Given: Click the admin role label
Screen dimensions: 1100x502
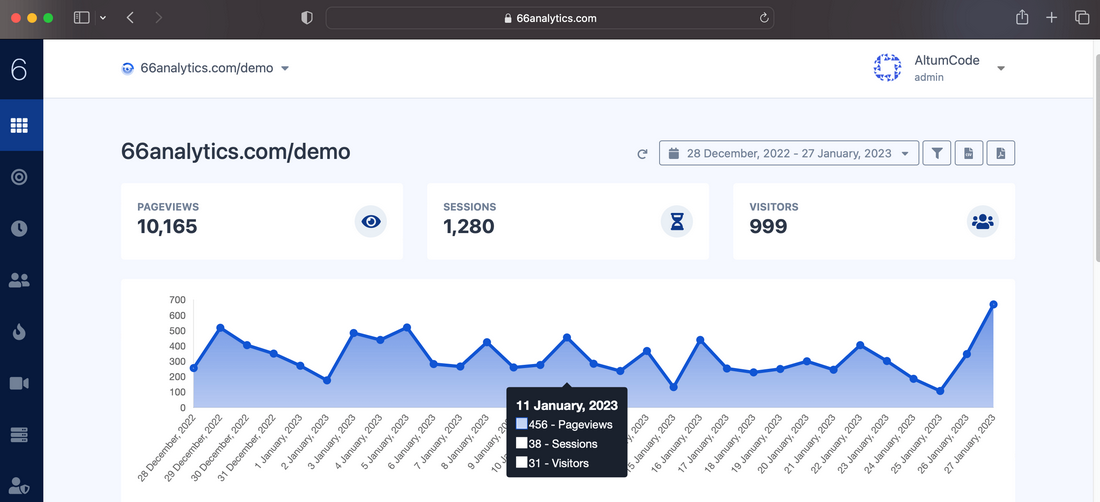Looking at the screenshot, I should [x=929, y=77].
